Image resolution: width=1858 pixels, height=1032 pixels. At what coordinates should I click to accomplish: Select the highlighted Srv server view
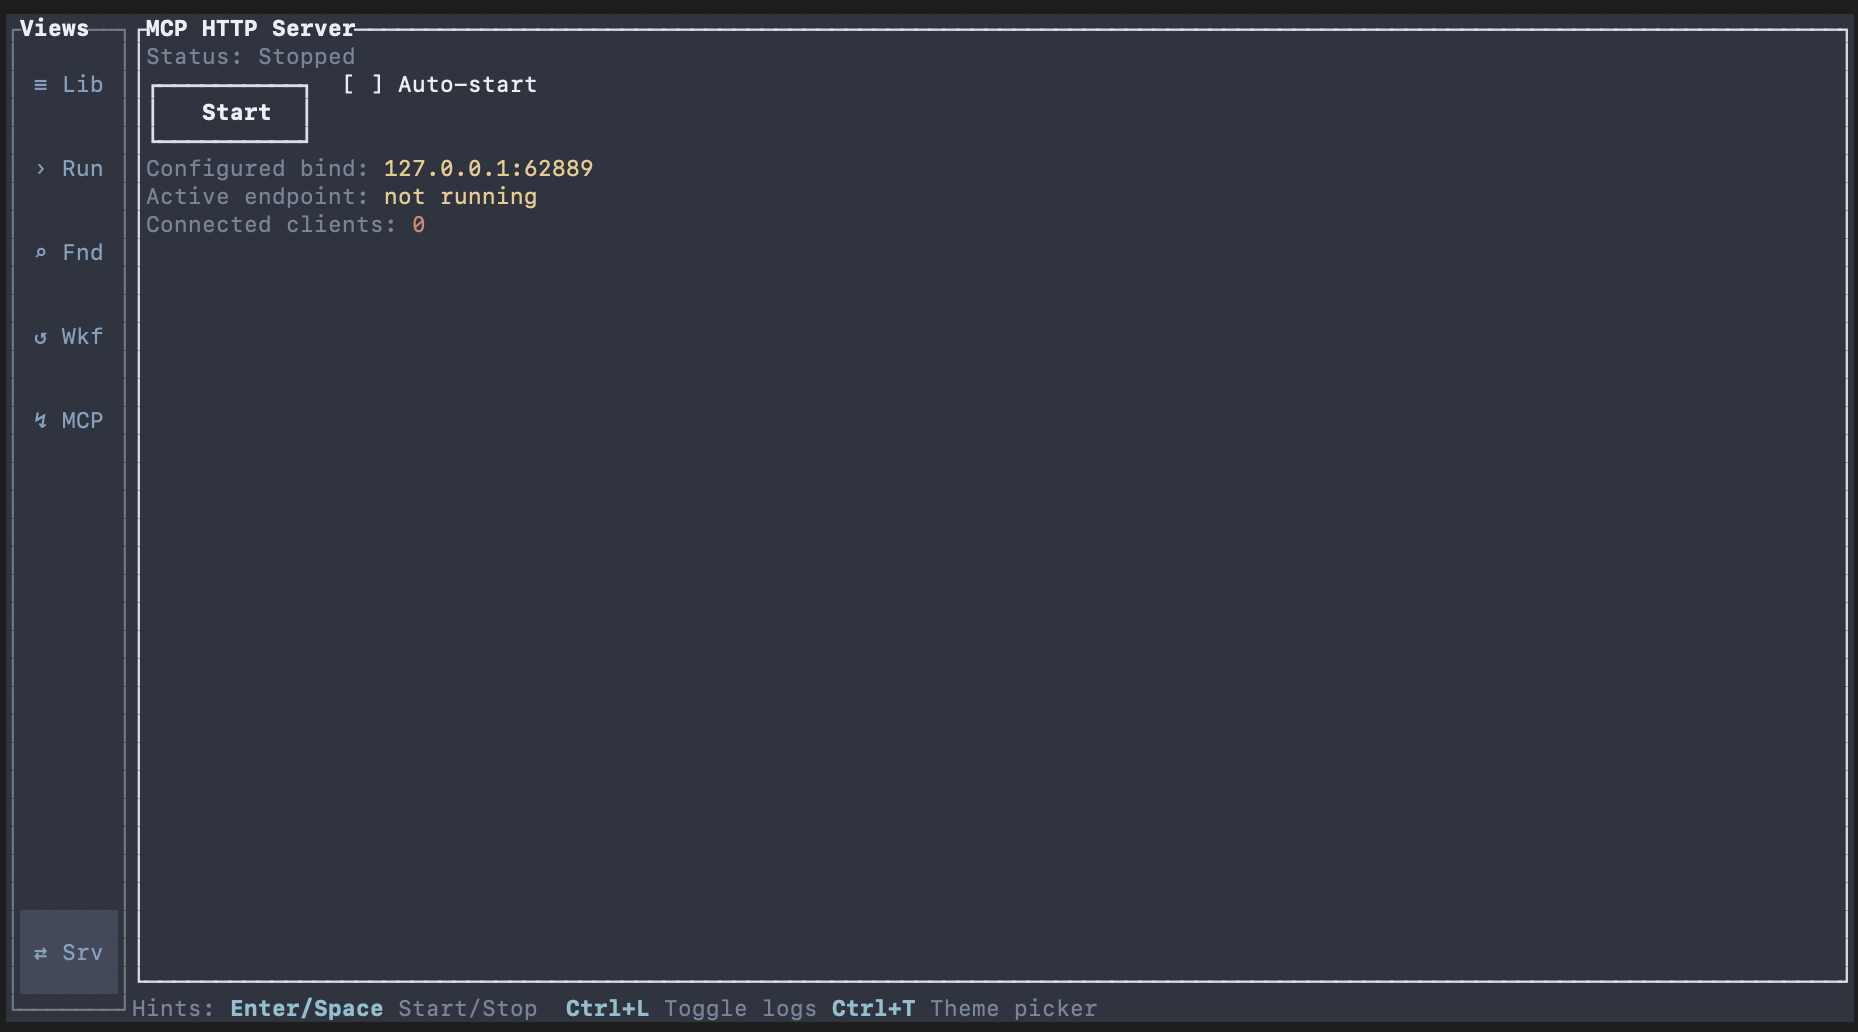(68, 952)
